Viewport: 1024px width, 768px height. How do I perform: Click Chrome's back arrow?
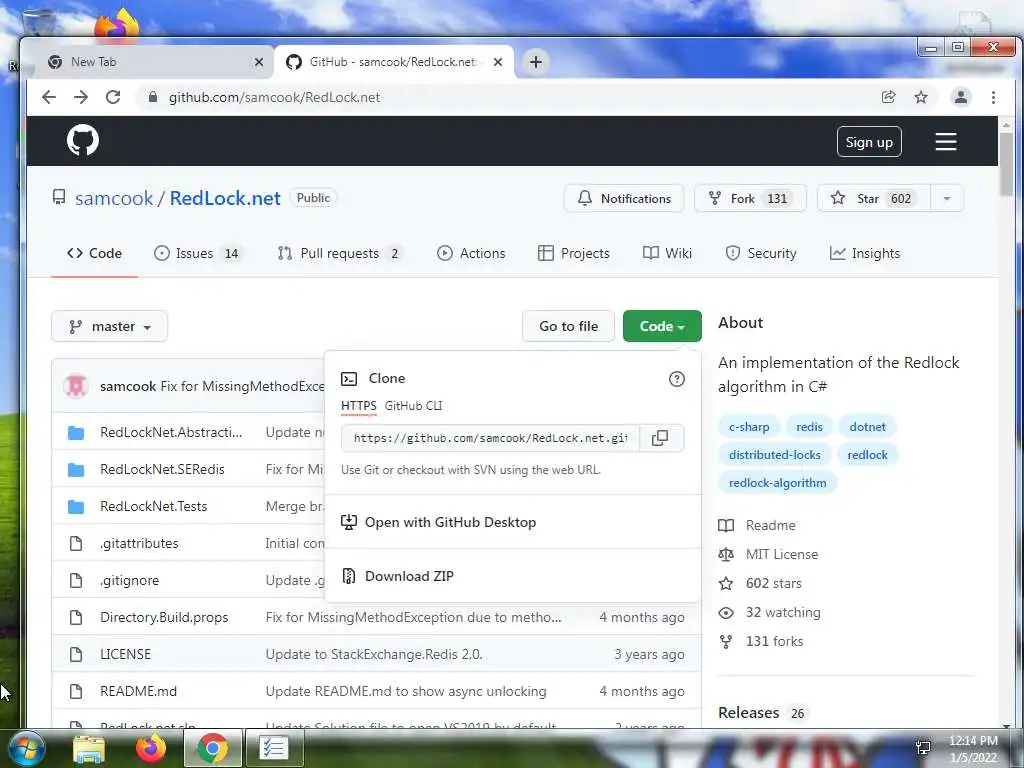49,97
